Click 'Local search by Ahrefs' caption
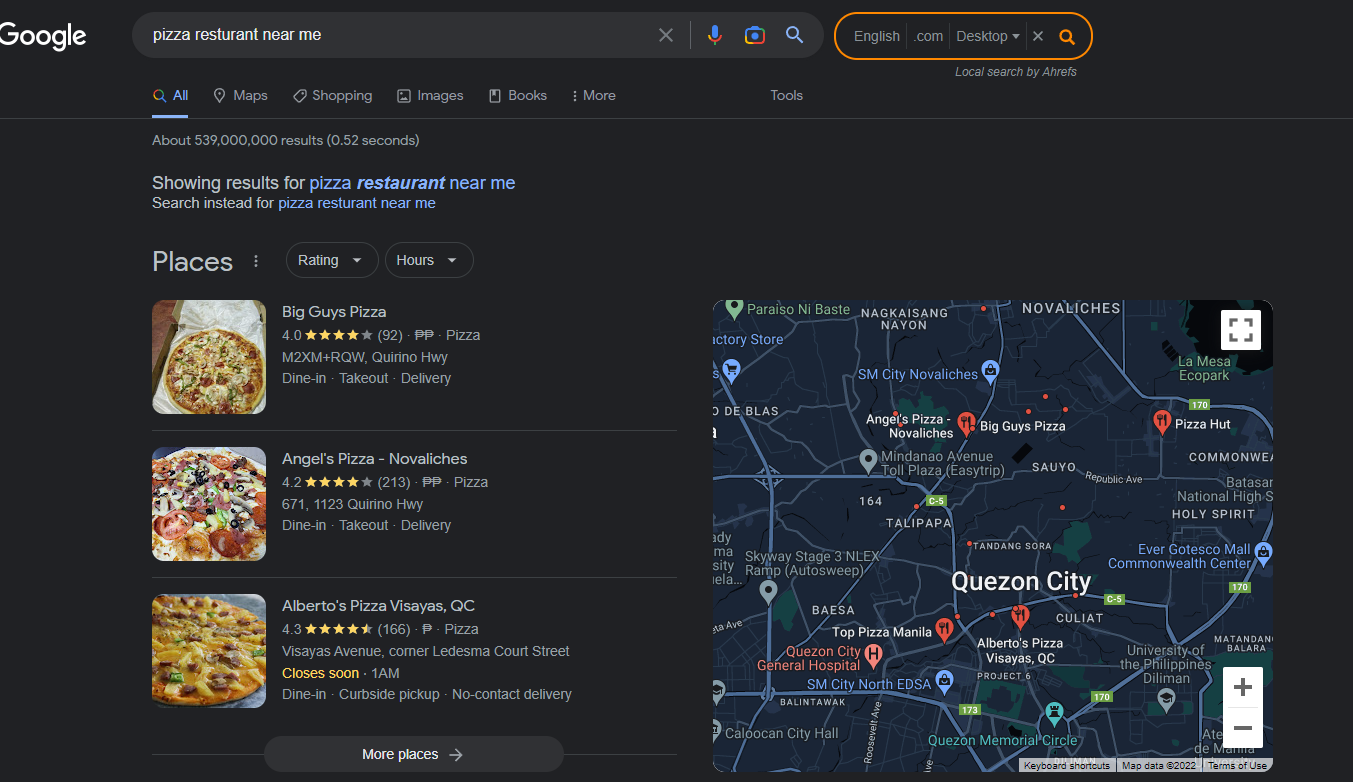The image size is (1353, 782). pos(1016,72)
